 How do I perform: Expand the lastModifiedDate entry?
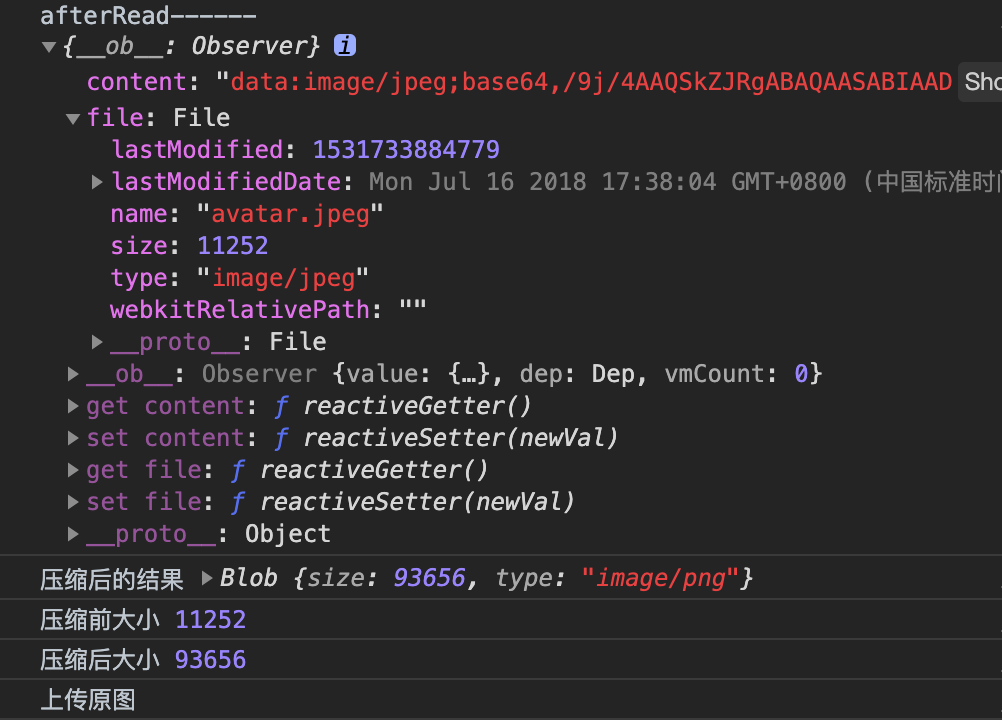point(96,182)
